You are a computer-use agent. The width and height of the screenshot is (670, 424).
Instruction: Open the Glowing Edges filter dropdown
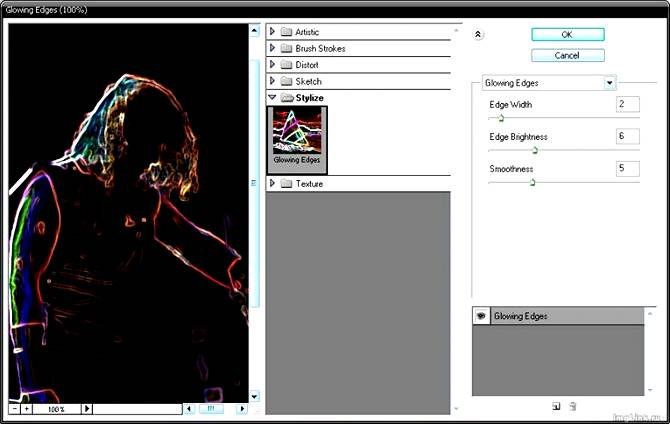[609, 83]
